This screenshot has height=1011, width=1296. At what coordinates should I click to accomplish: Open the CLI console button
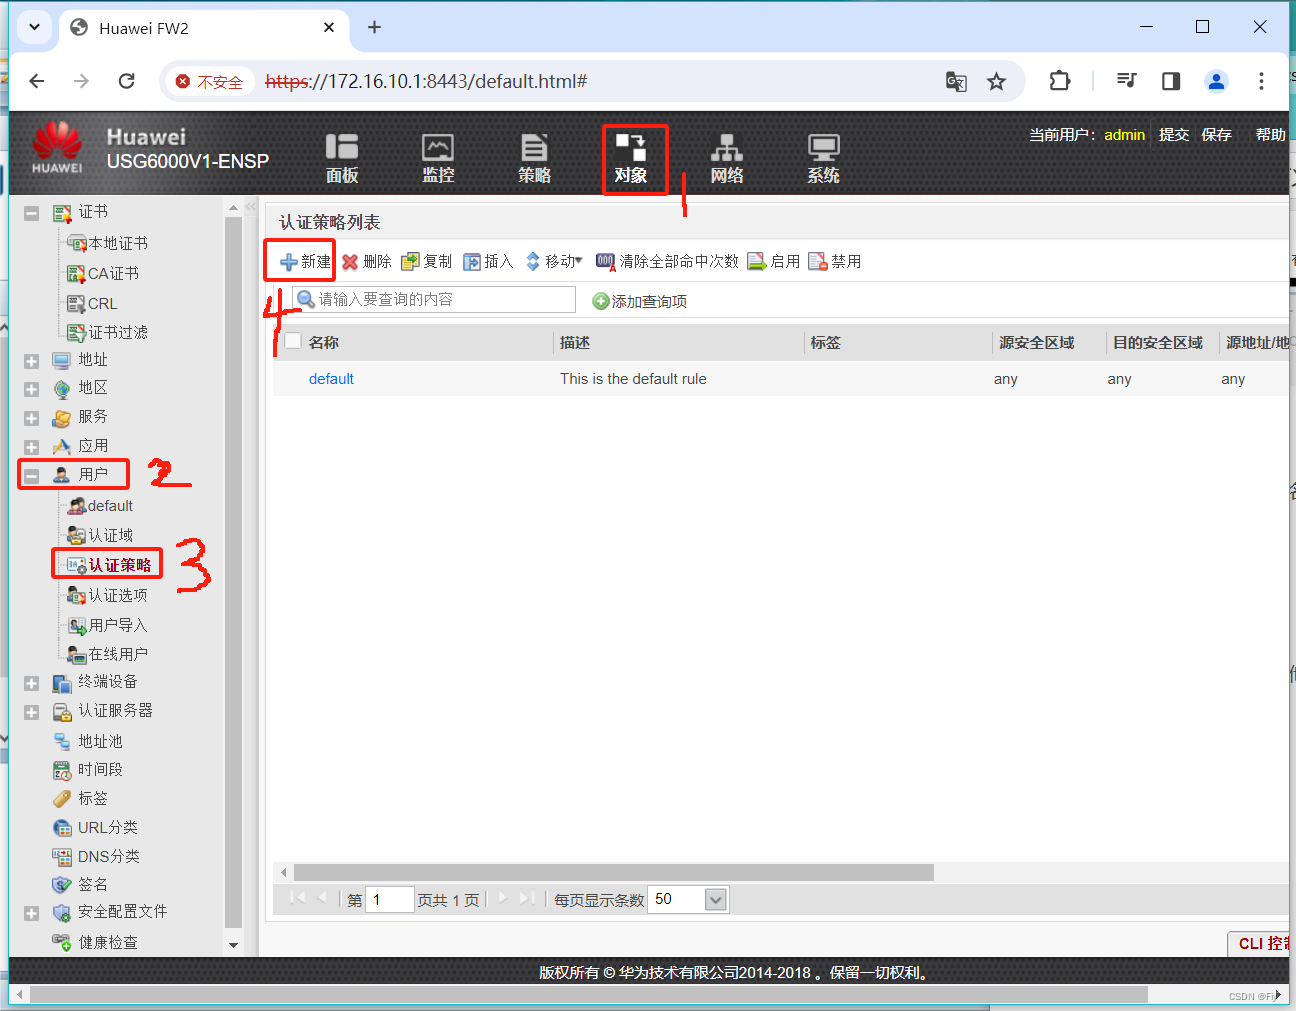[x=1258, y=944]
